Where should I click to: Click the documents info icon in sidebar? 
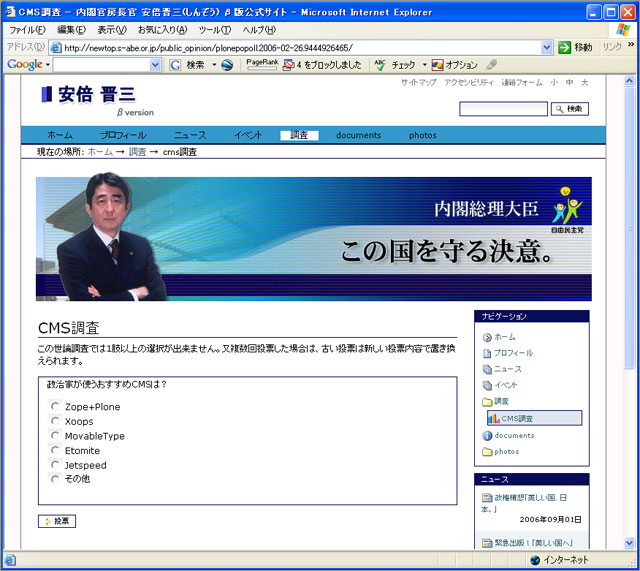click(487, 436)
